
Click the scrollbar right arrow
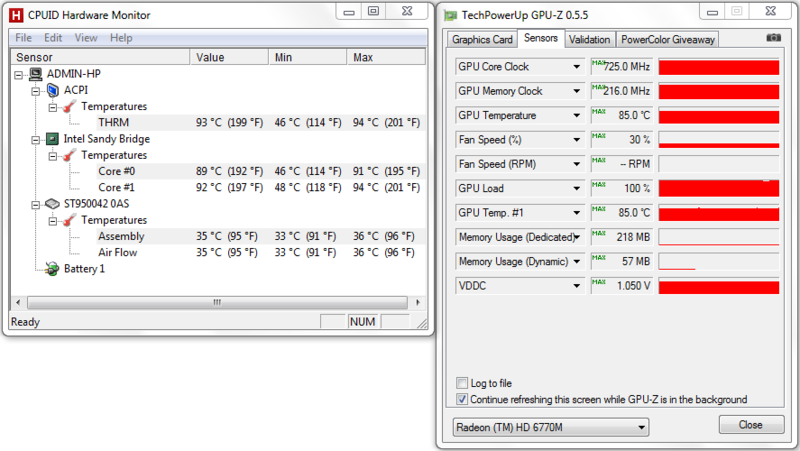[x=418, y=303]
